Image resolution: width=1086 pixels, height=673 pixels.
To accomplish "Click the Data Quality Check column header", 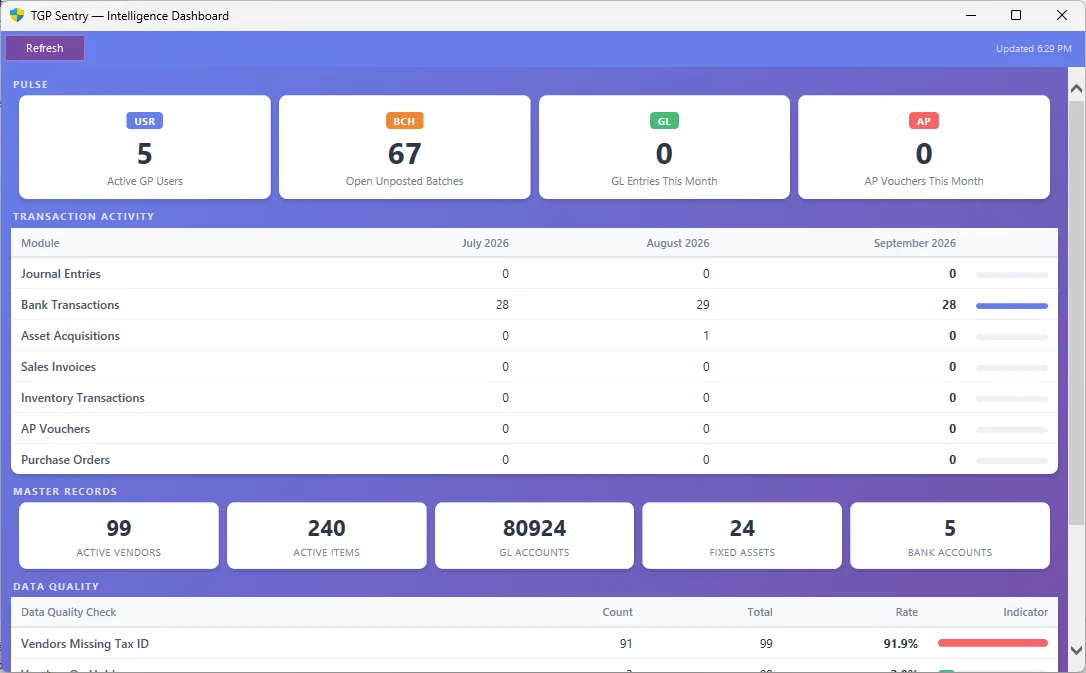I will coord(69,612).
